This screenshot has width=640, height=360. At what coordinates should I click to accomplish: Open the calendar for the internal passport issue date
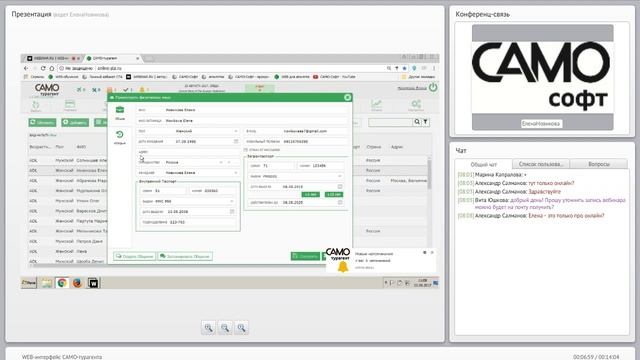(232, 211)
